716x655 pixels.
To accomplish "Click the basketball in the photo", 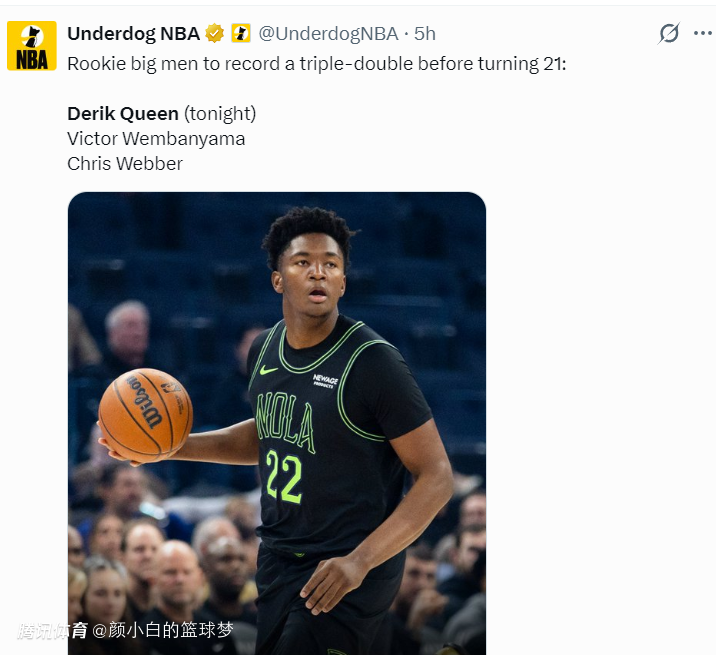I will tap(145, 412).
